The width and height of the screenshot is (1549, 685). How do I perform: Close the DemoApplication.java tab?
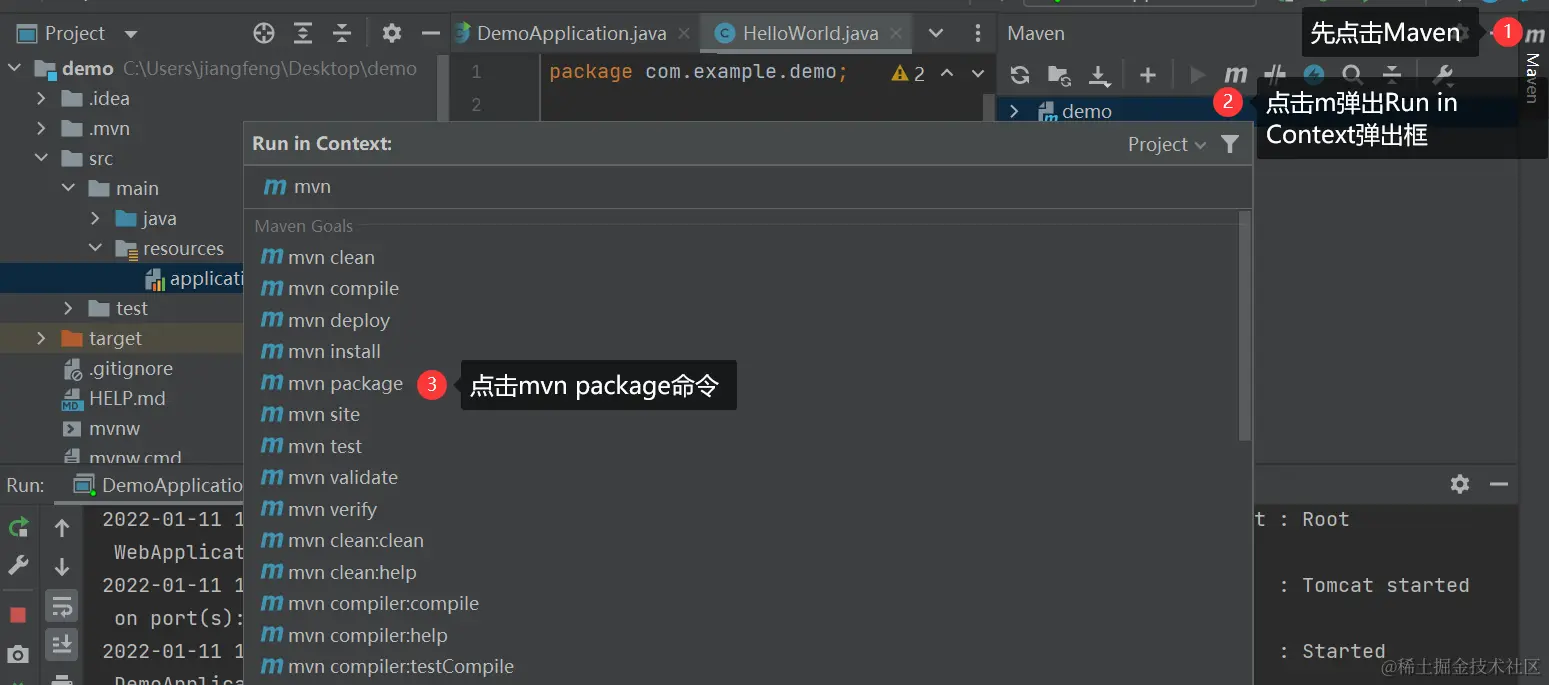tap(684, 33)
